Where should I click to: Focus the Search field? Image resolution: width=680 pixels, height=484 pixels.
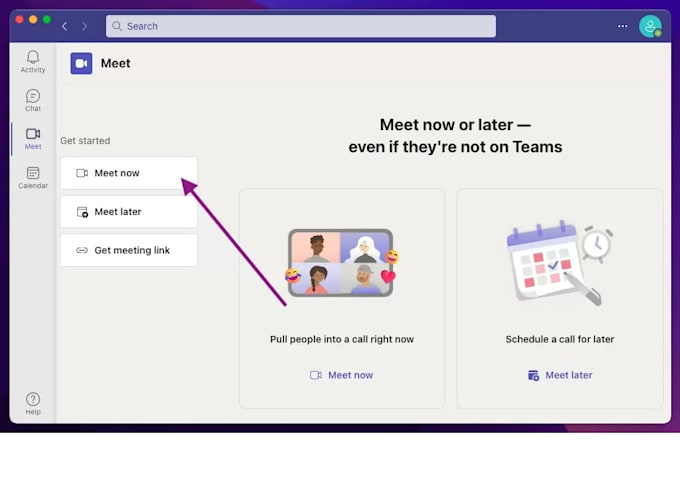(301, 26)
